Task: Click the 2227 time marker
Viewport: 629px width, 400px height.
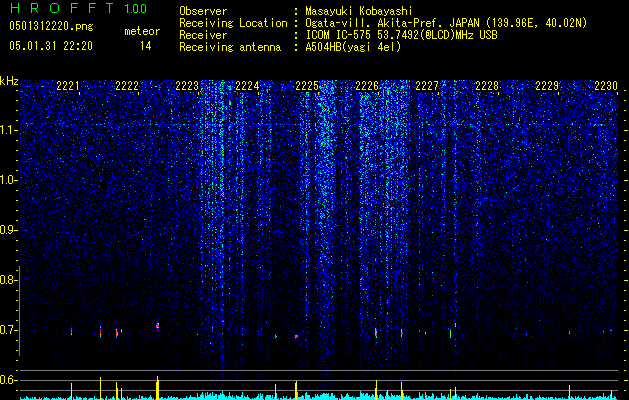Action: 427,85
